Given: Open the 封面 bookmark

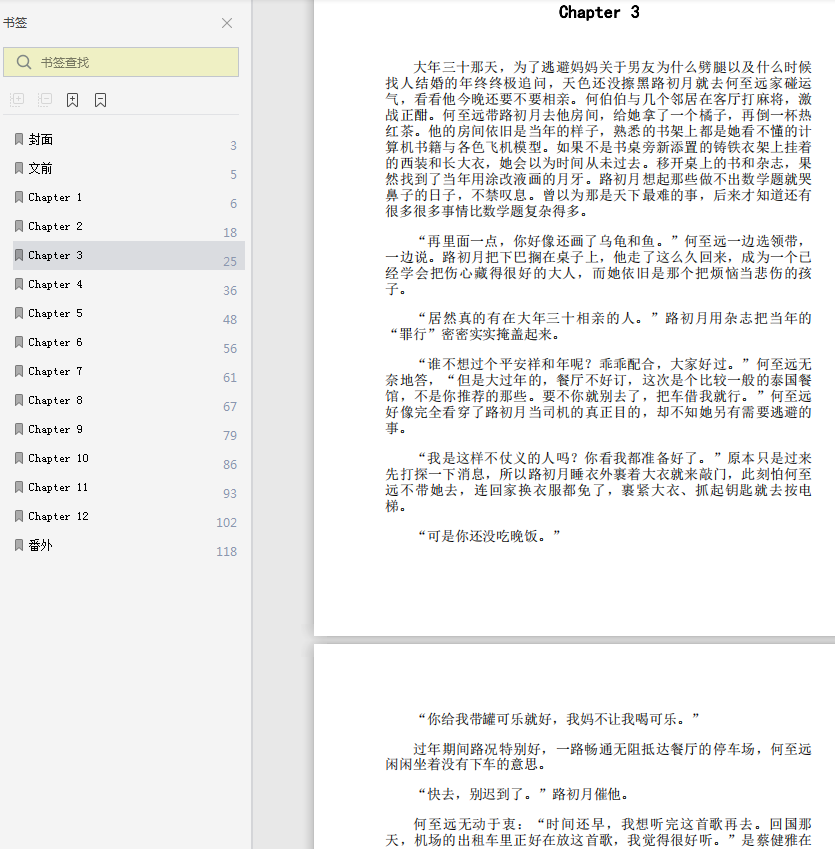Looking at the screenshot, I should pyautogui.click(x=129, y=140).
